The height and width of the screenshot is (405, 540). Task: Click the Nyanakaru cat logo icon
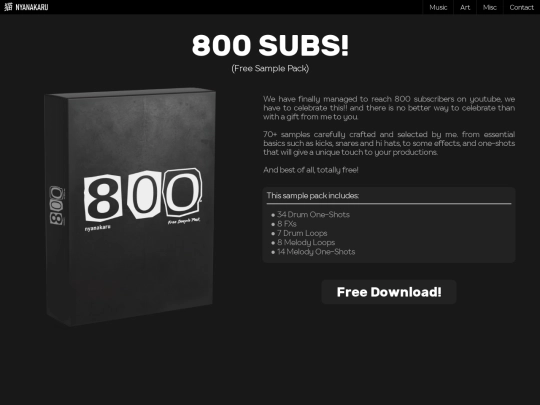pos(8,7)
